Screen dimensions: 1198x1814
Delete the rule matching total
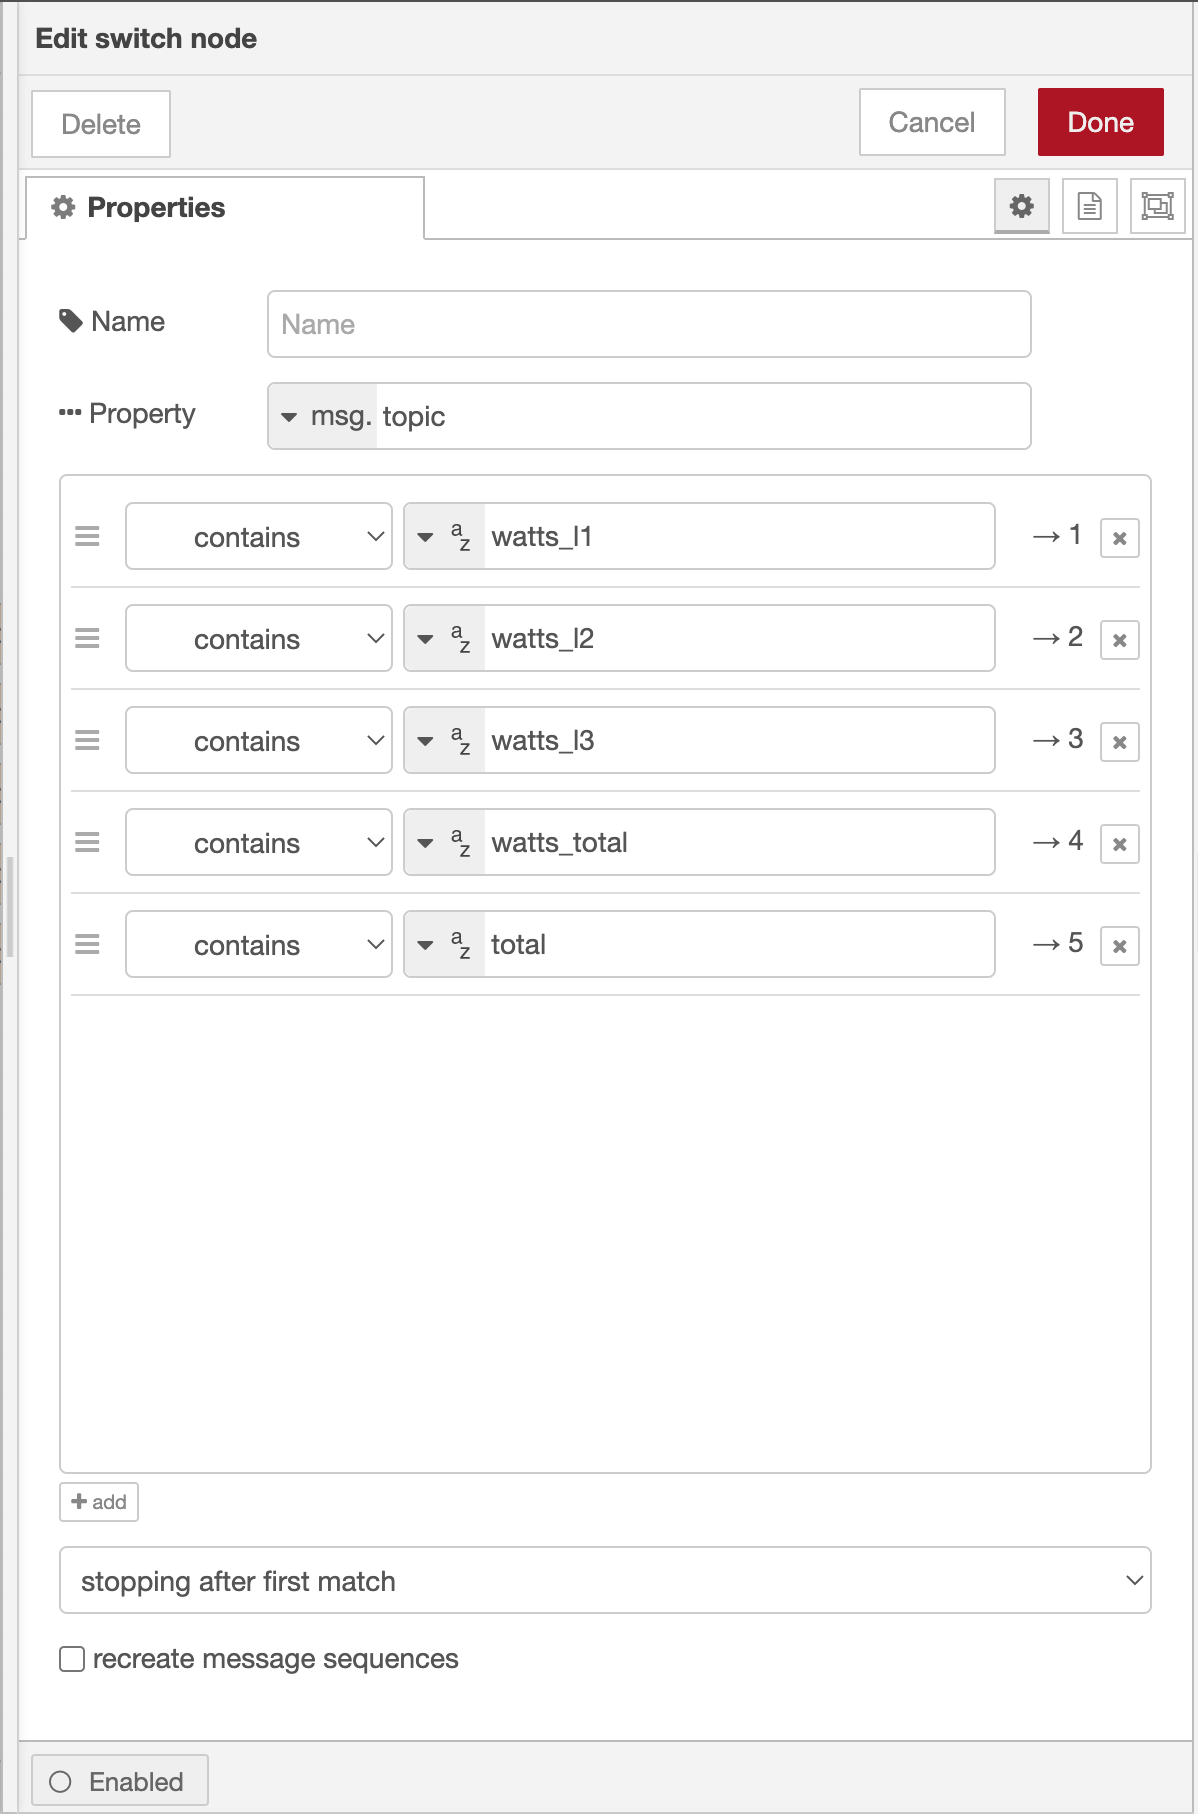pos(1119,946)
